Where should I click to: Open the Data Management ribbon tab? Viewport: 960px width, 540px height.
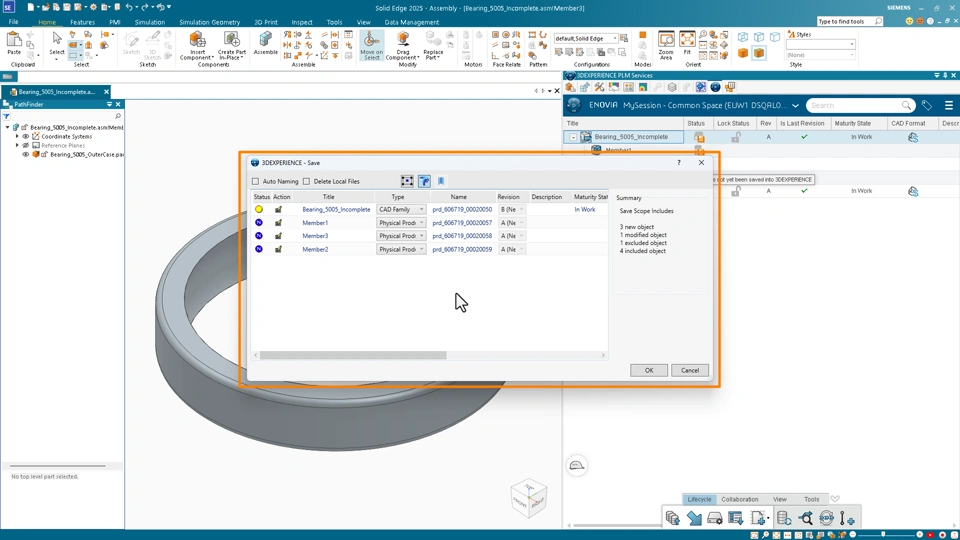[x=411, y=22]
